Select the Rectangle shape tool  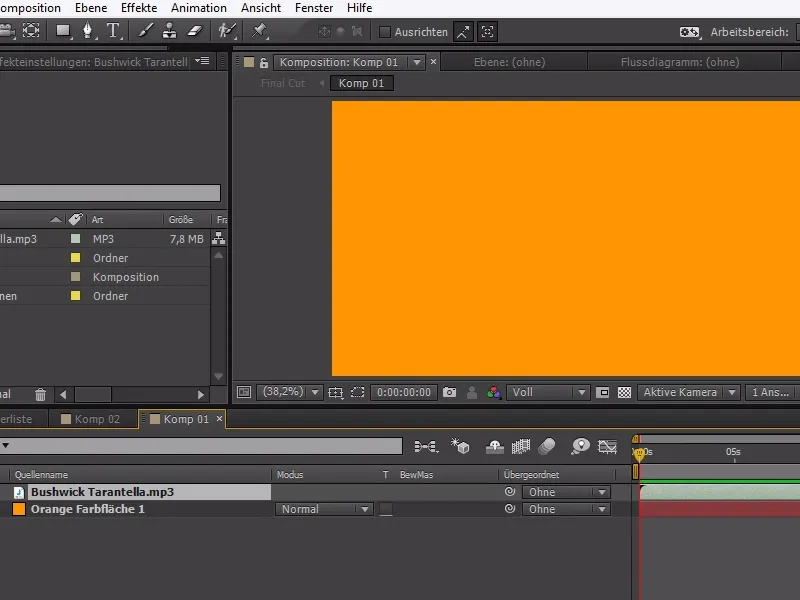[63, 31]
